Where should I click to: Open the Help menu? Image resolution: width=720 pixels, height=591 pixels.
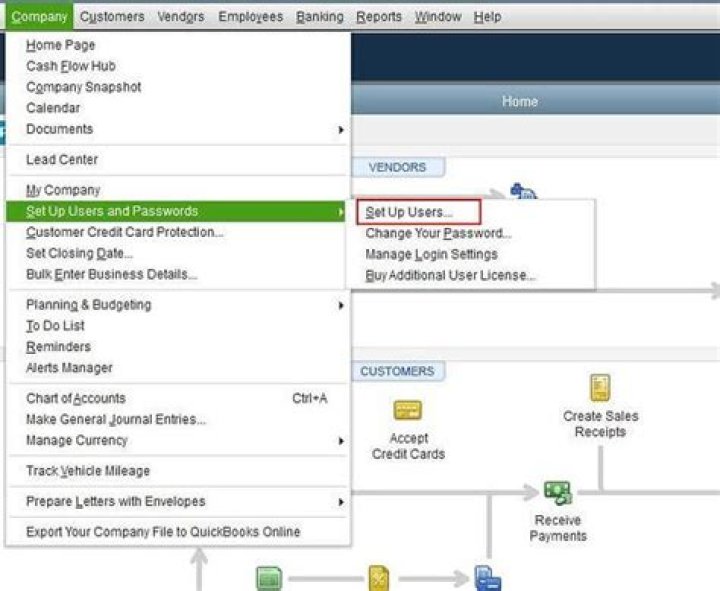click(487, 17)
